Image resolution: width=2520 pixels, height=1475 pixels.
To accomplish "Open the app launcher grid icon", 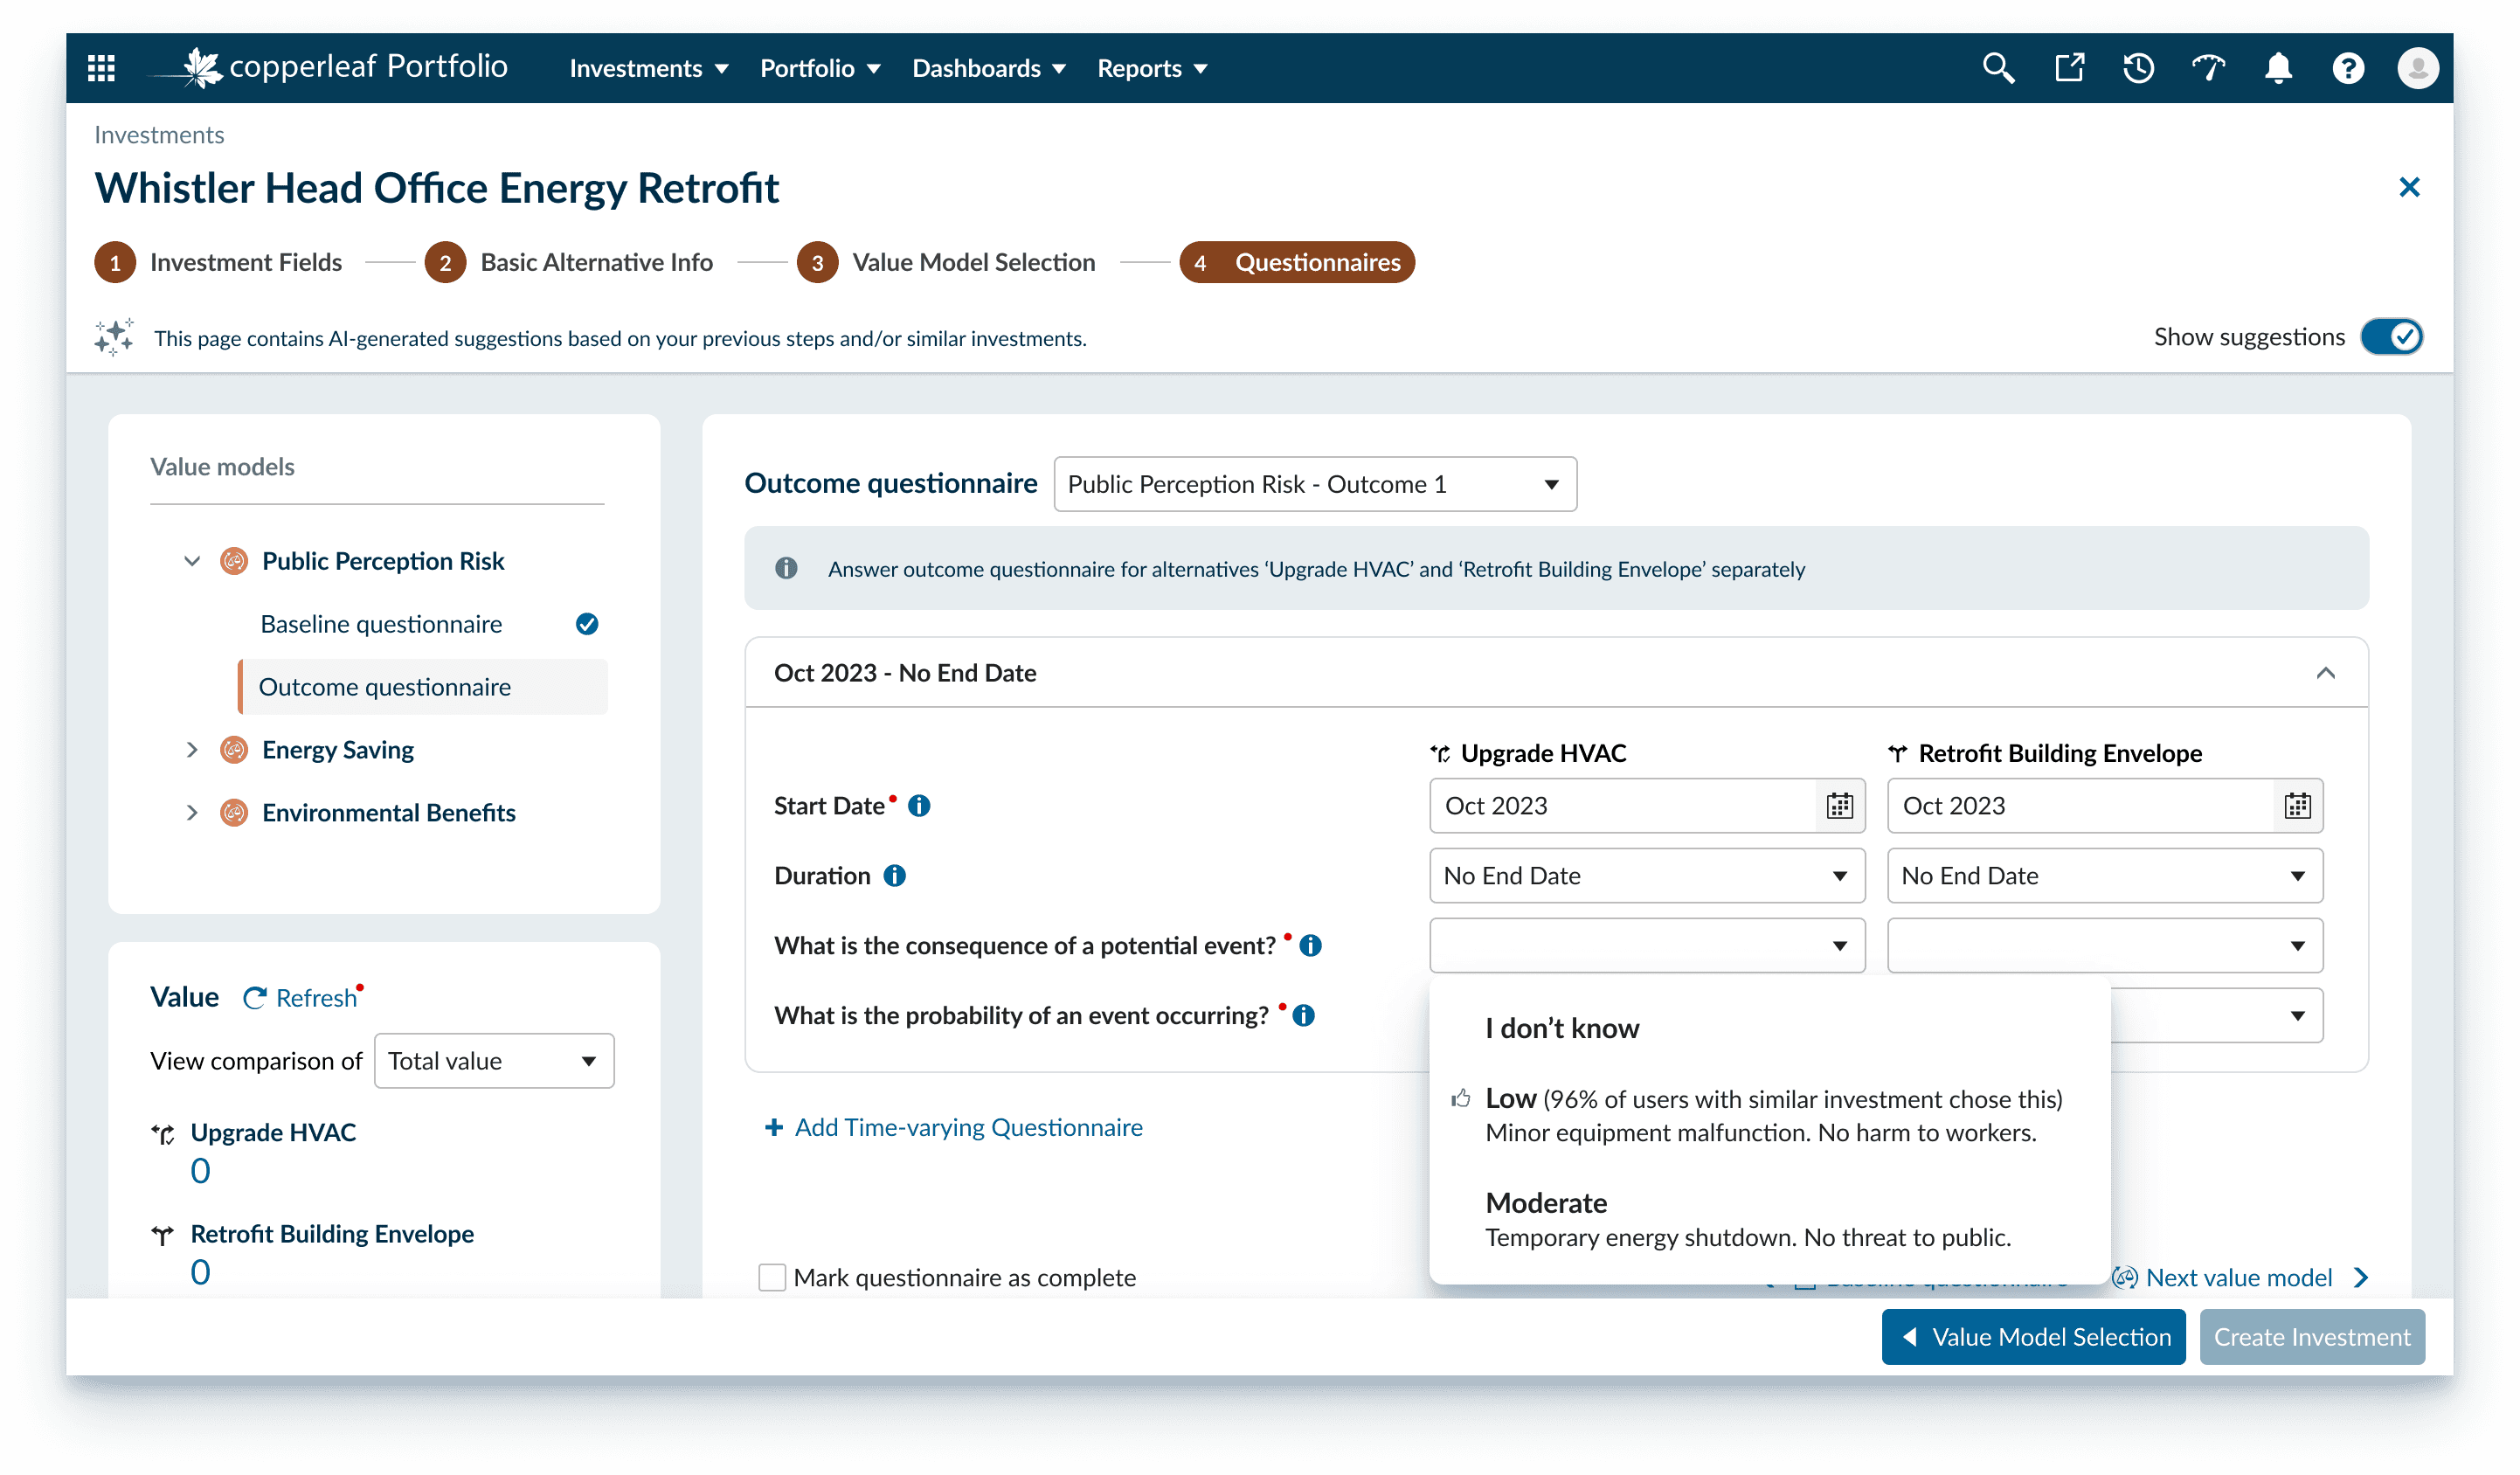I will 101,68.
